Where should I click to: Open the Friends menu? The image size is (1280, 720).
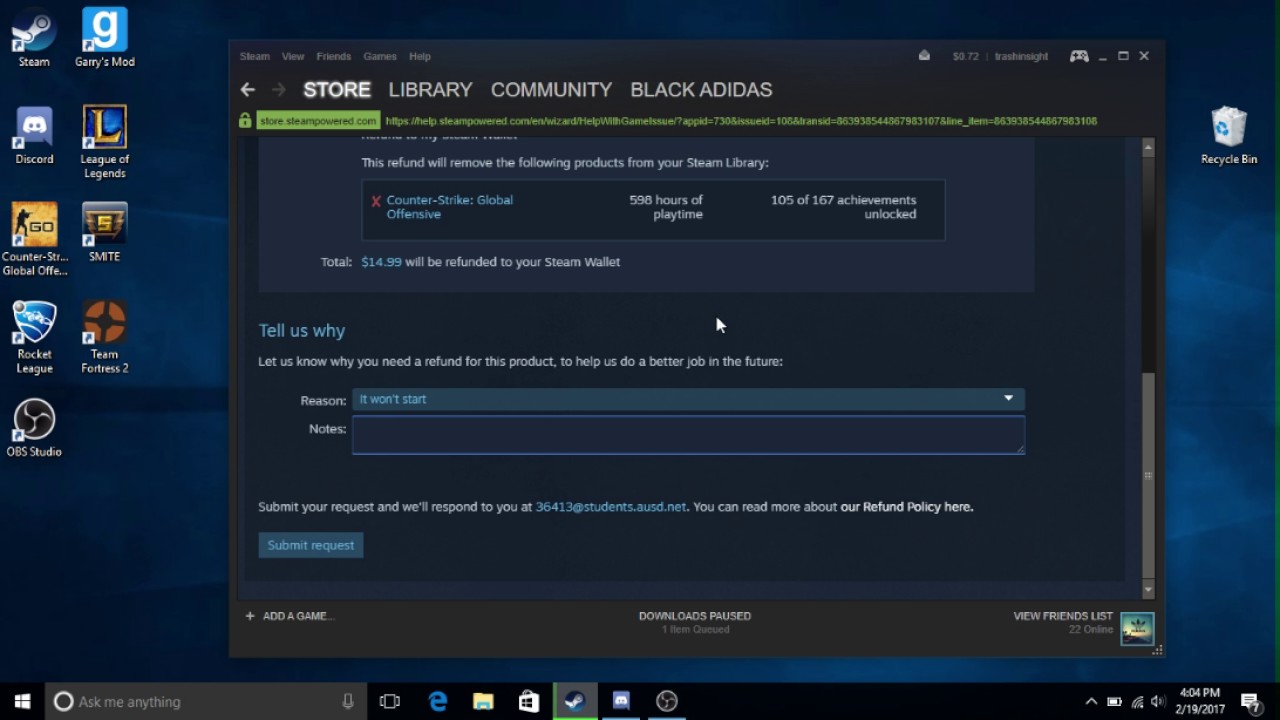(334, 56)
